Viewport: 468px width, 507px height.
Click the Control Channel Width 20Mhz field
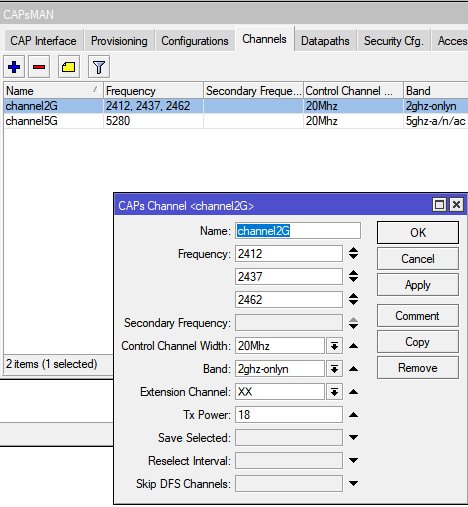tap(280, 346)
